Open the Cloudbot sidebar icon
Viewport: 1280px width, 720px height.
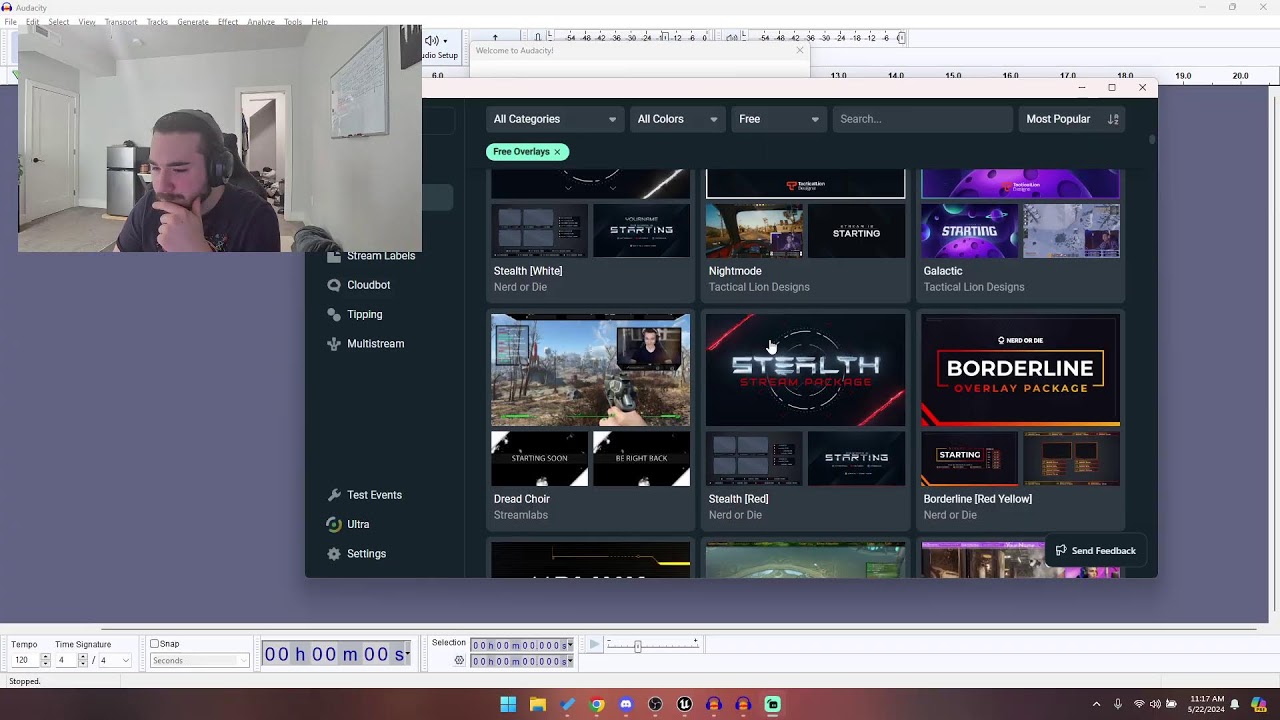334,285
